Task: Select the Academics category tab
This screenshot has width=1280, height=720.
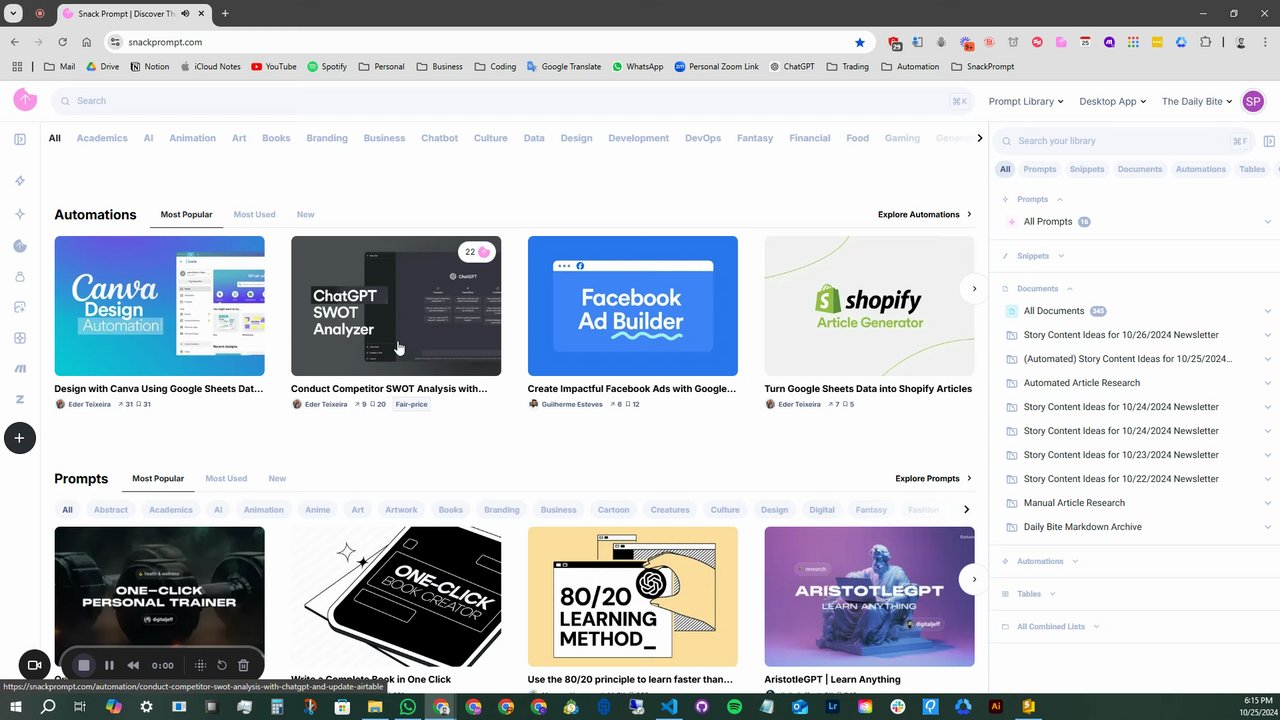Action: [102, 138]
